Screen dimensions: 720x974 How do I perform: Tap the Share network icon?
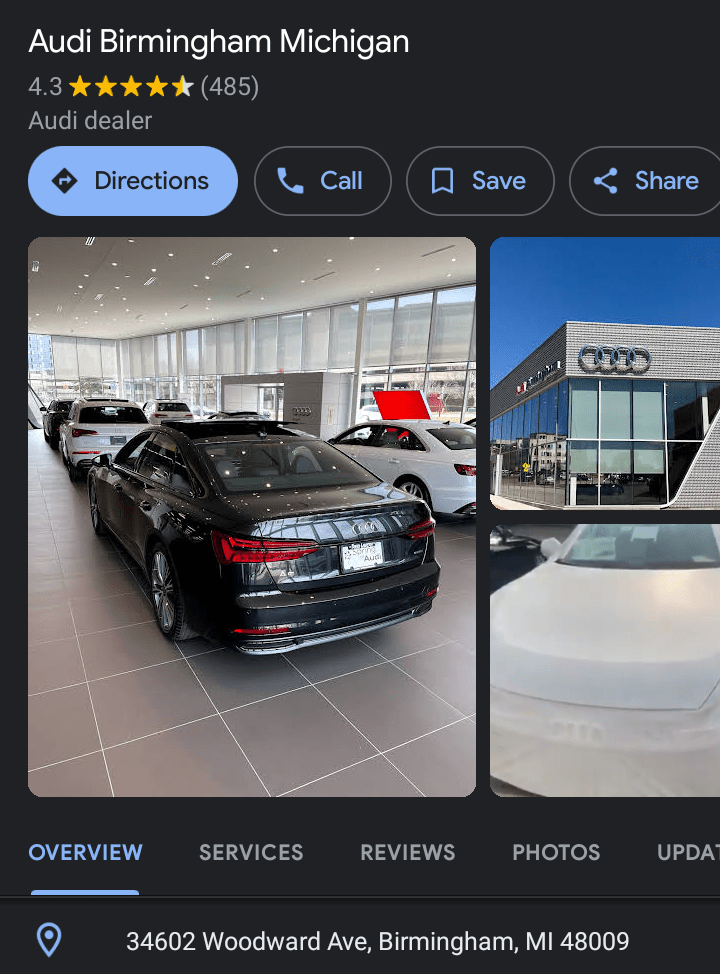[x=606, y=181]
